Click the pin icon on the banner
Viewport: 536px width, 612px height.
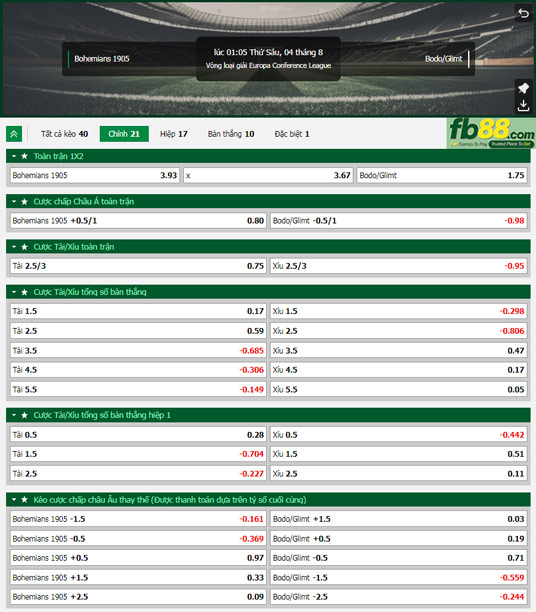[523, 88]
